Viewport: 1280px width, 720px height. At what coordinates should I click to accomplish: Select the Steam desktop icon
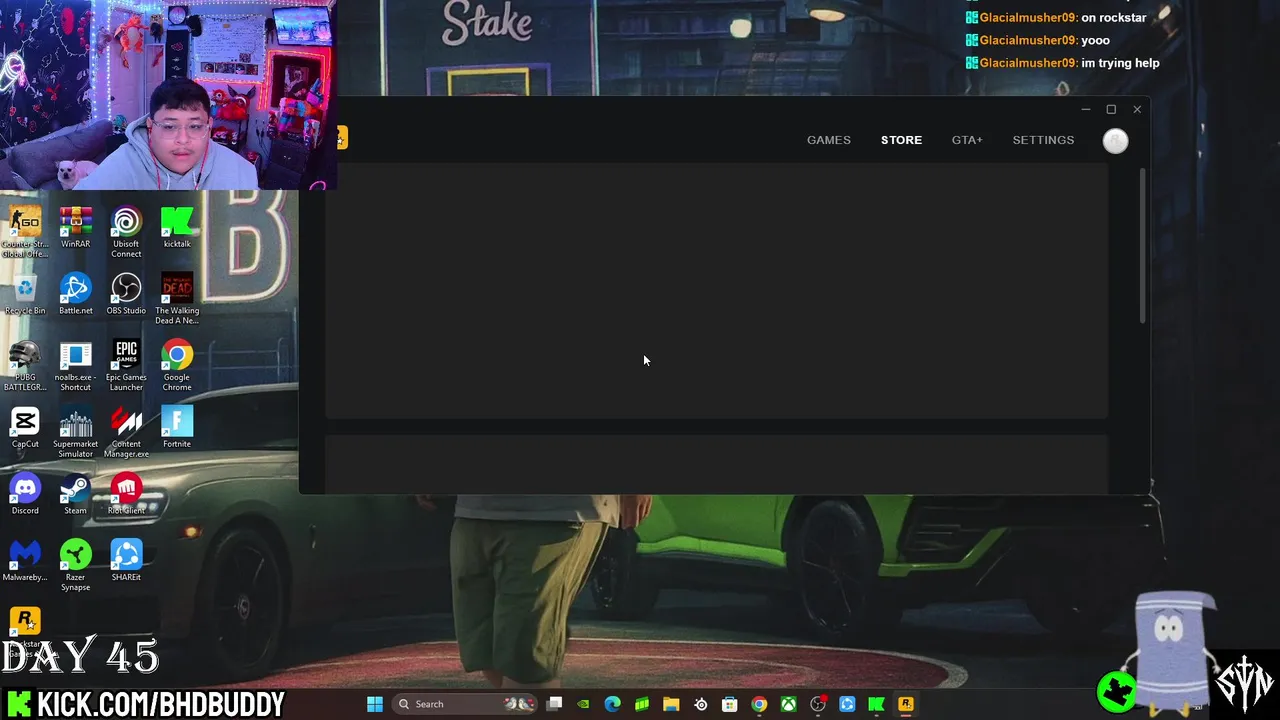pyautogui.click(x=75, y=494)
